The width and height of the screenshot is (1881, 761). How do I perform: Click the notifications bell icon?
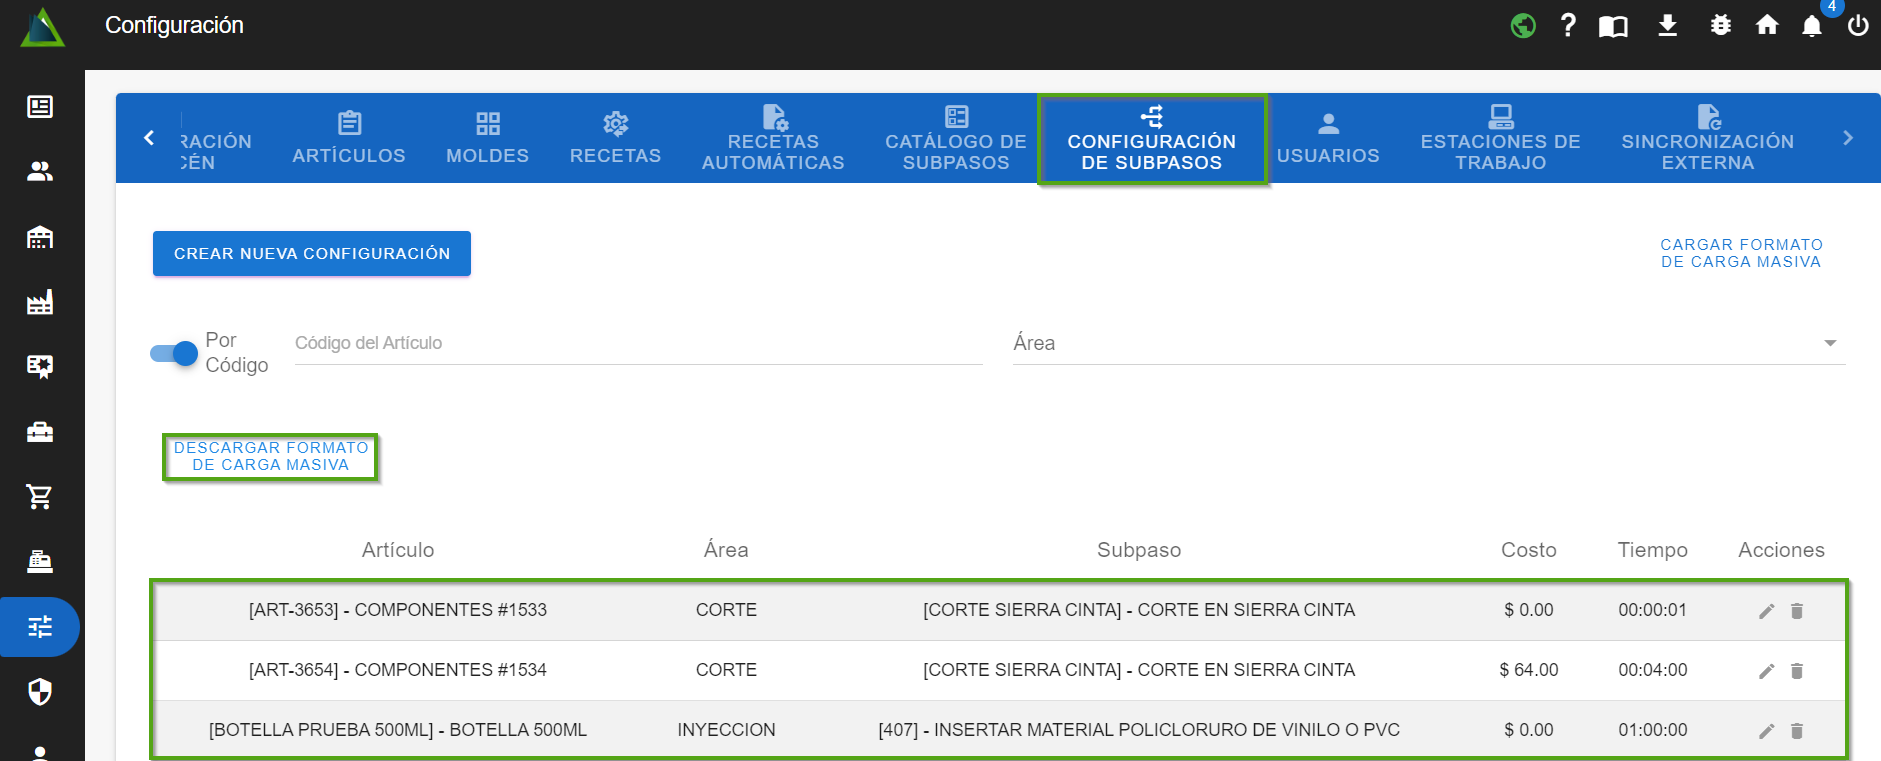[x=1811, y=26]
